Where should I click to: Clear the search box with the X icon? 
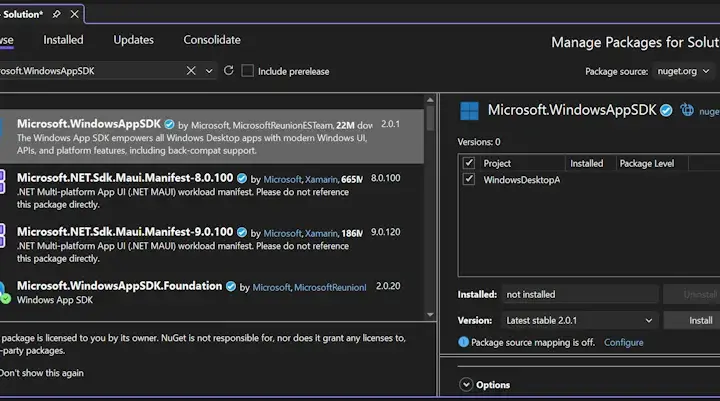(191, 71)
